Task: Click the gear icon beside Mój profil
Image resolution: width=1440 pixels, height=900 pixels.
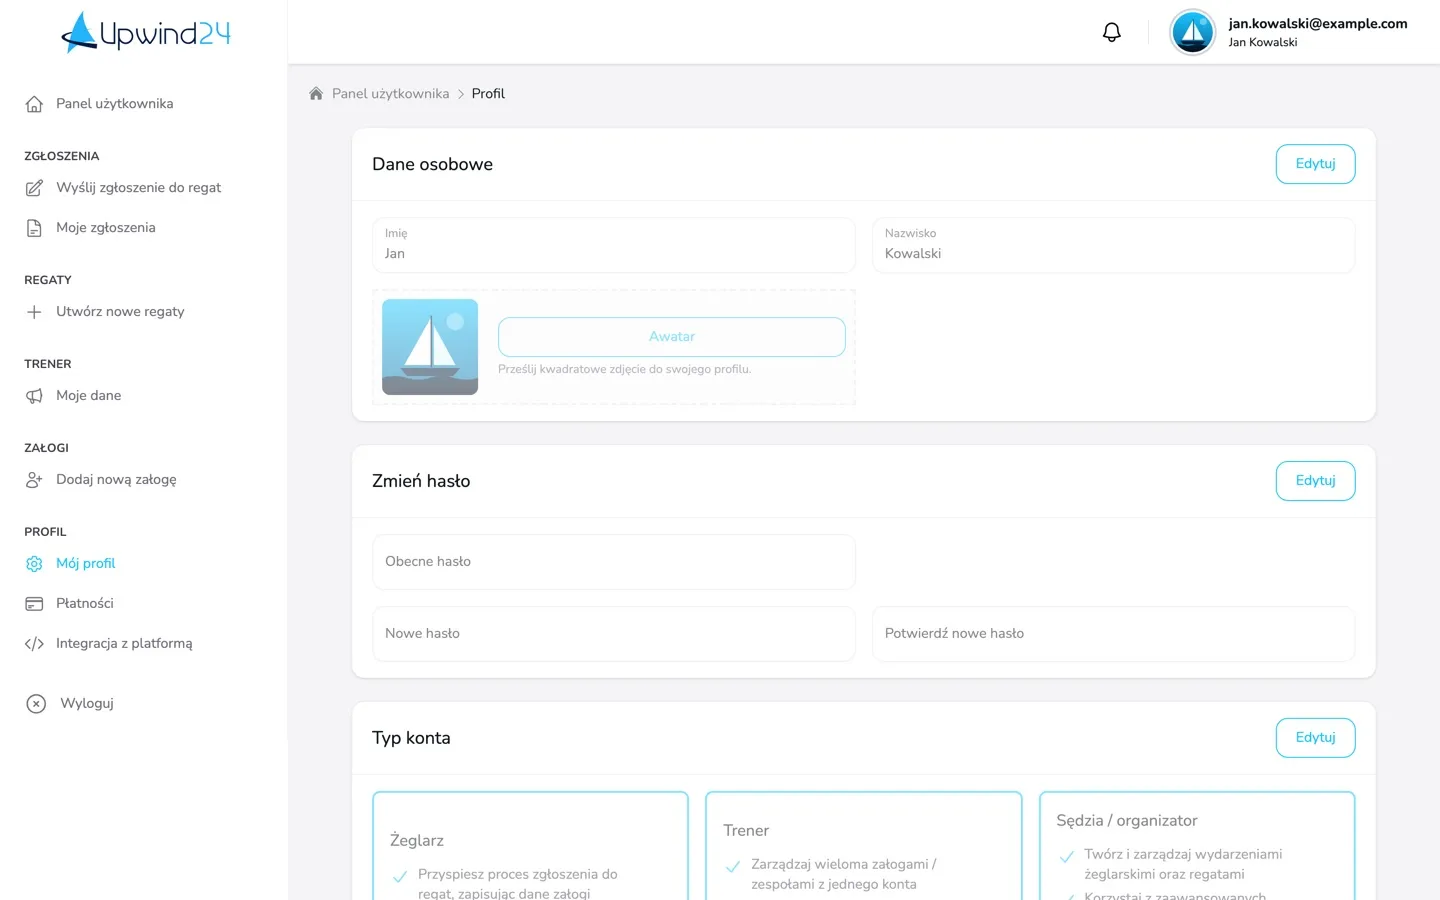Action: point(34,564)
